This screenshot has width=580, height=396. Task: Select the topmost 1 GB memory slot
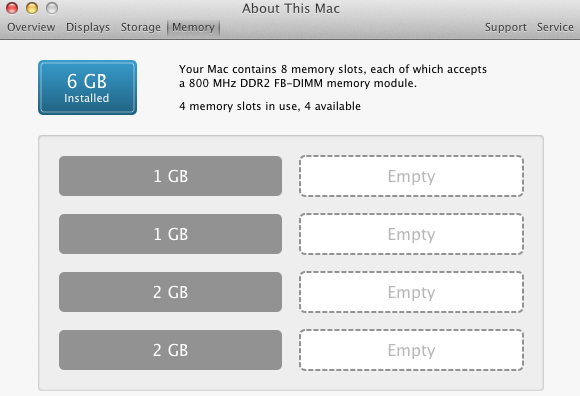[171, 176]
